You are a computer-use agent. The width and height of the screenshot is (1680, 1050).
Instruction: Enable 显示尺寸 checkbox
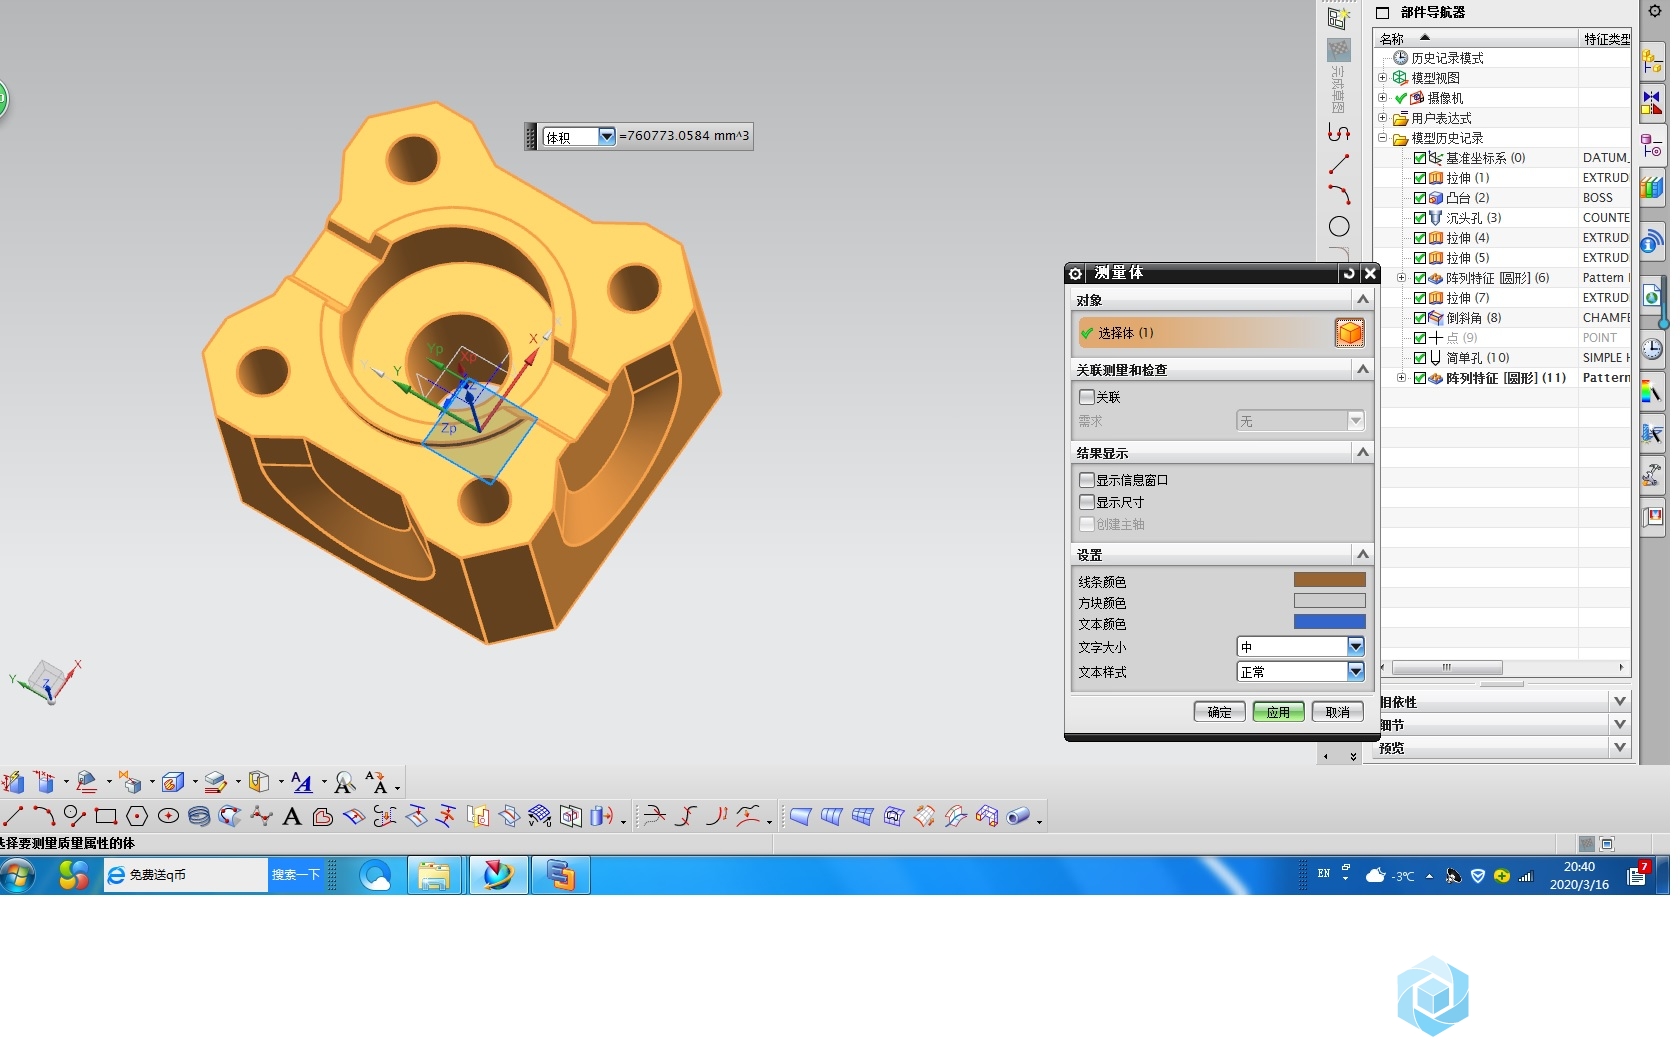coord(1087,502)
